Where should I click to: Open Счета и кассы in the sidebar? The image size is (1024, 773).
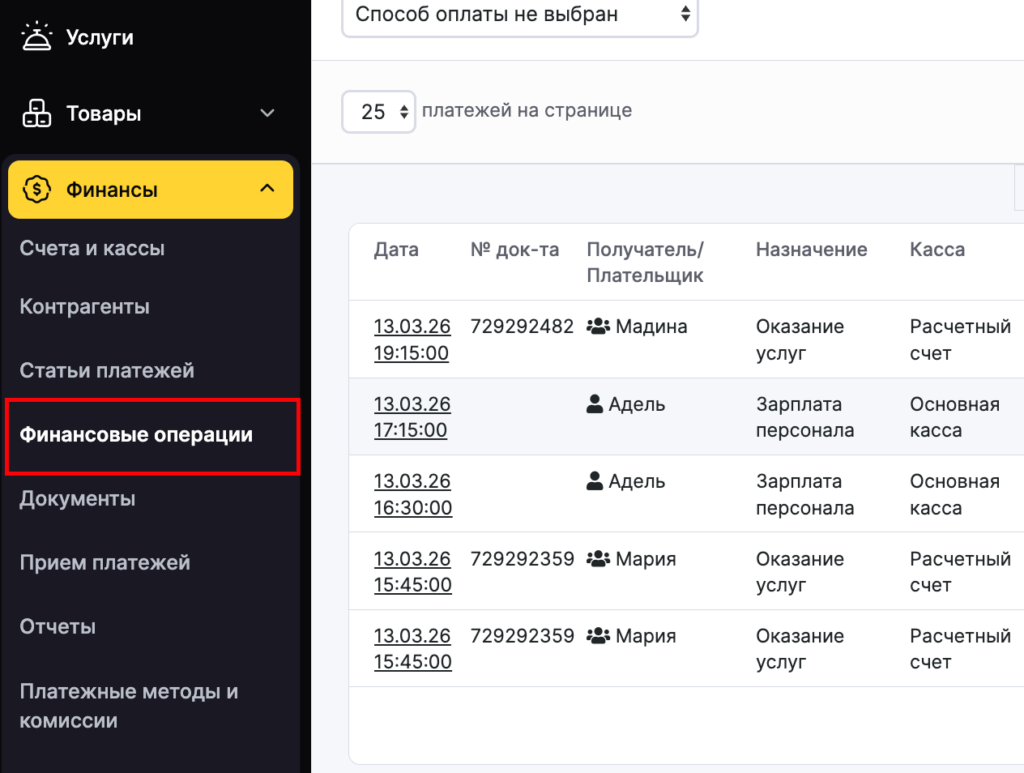point(92,248)
